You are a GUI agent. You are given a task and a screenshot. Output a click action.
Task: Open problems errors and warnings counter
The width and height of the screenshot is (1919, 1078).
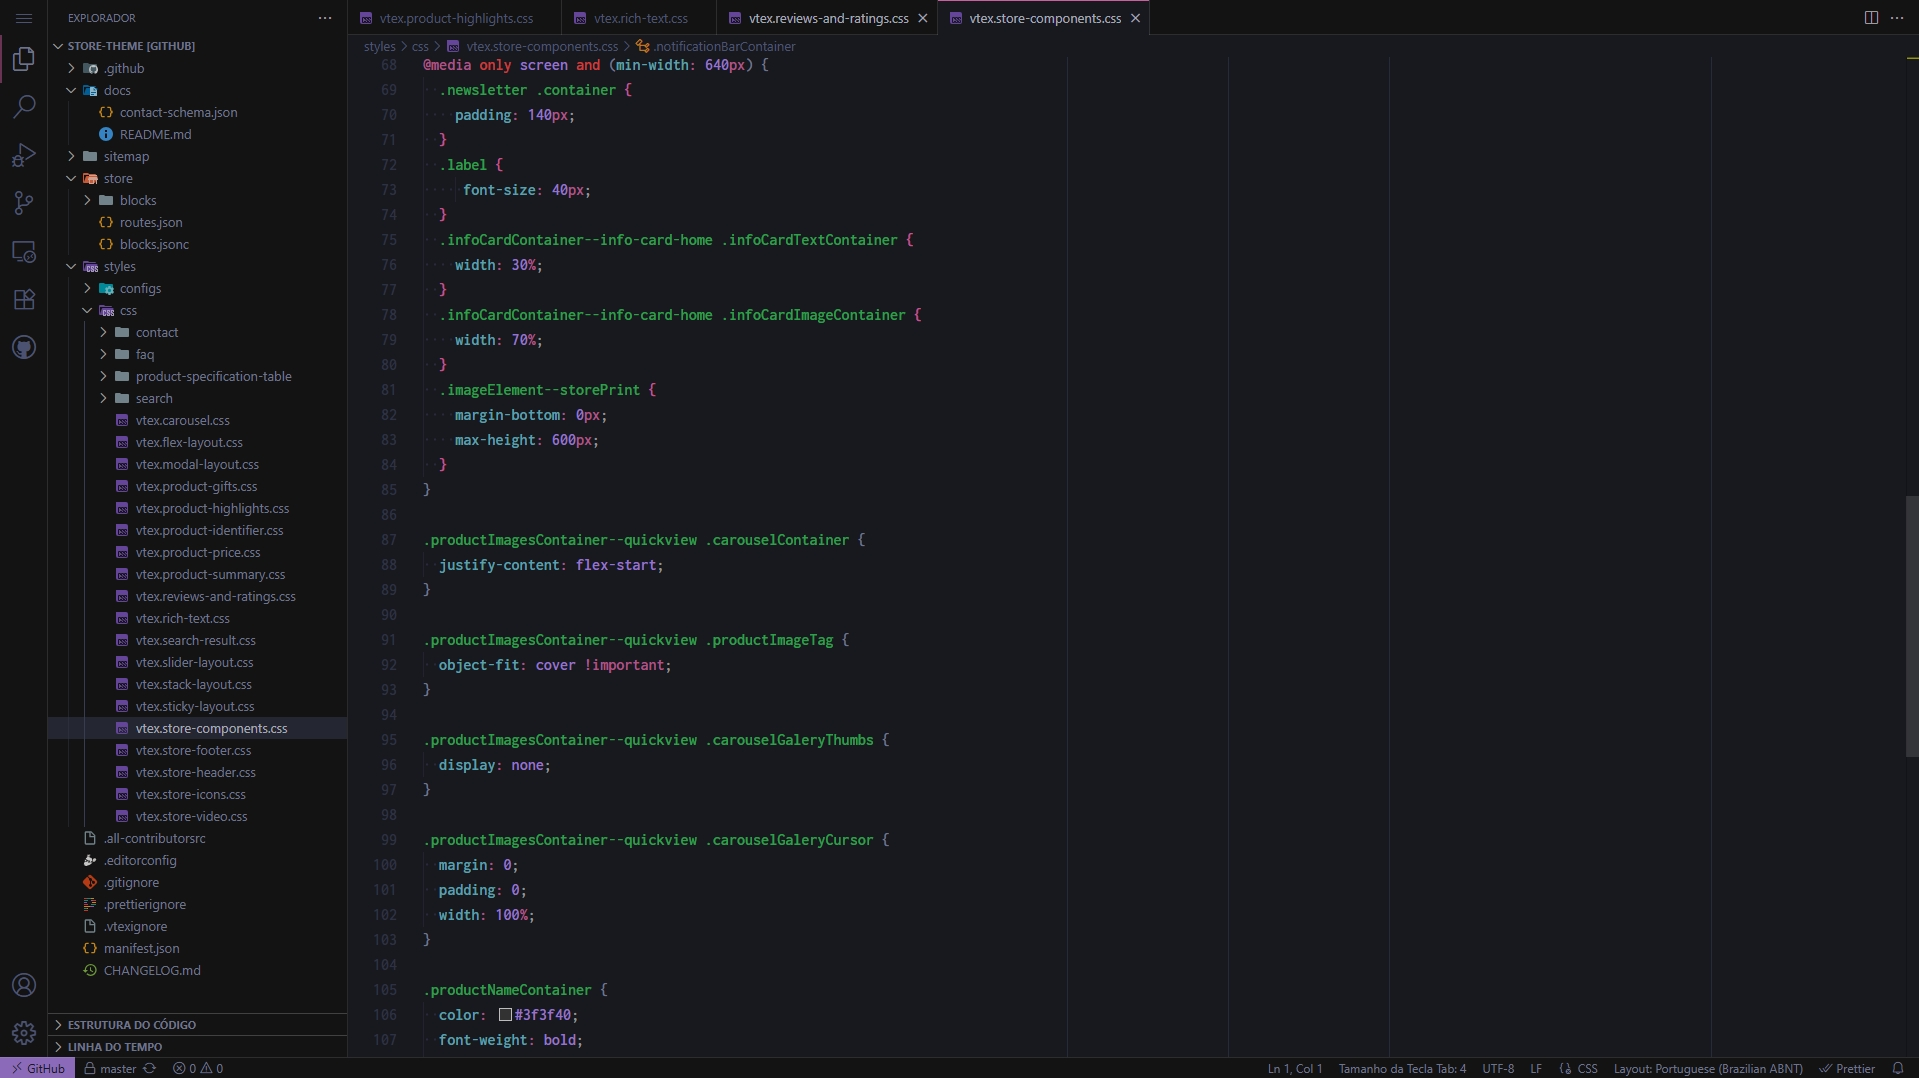click(x=198, y=1068)
